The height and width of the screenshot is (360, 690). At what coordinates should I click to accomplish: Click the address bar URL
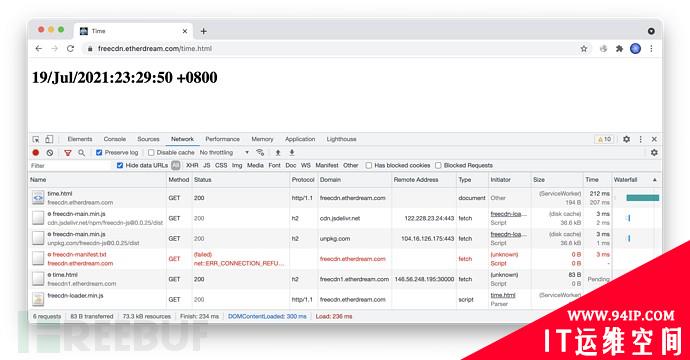[155, 49]
